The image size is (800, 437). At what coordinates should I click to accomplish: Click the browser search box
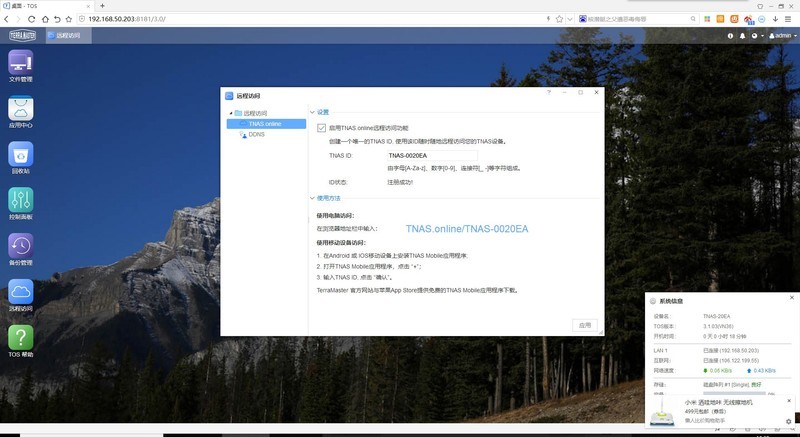(x=638, y=19)
